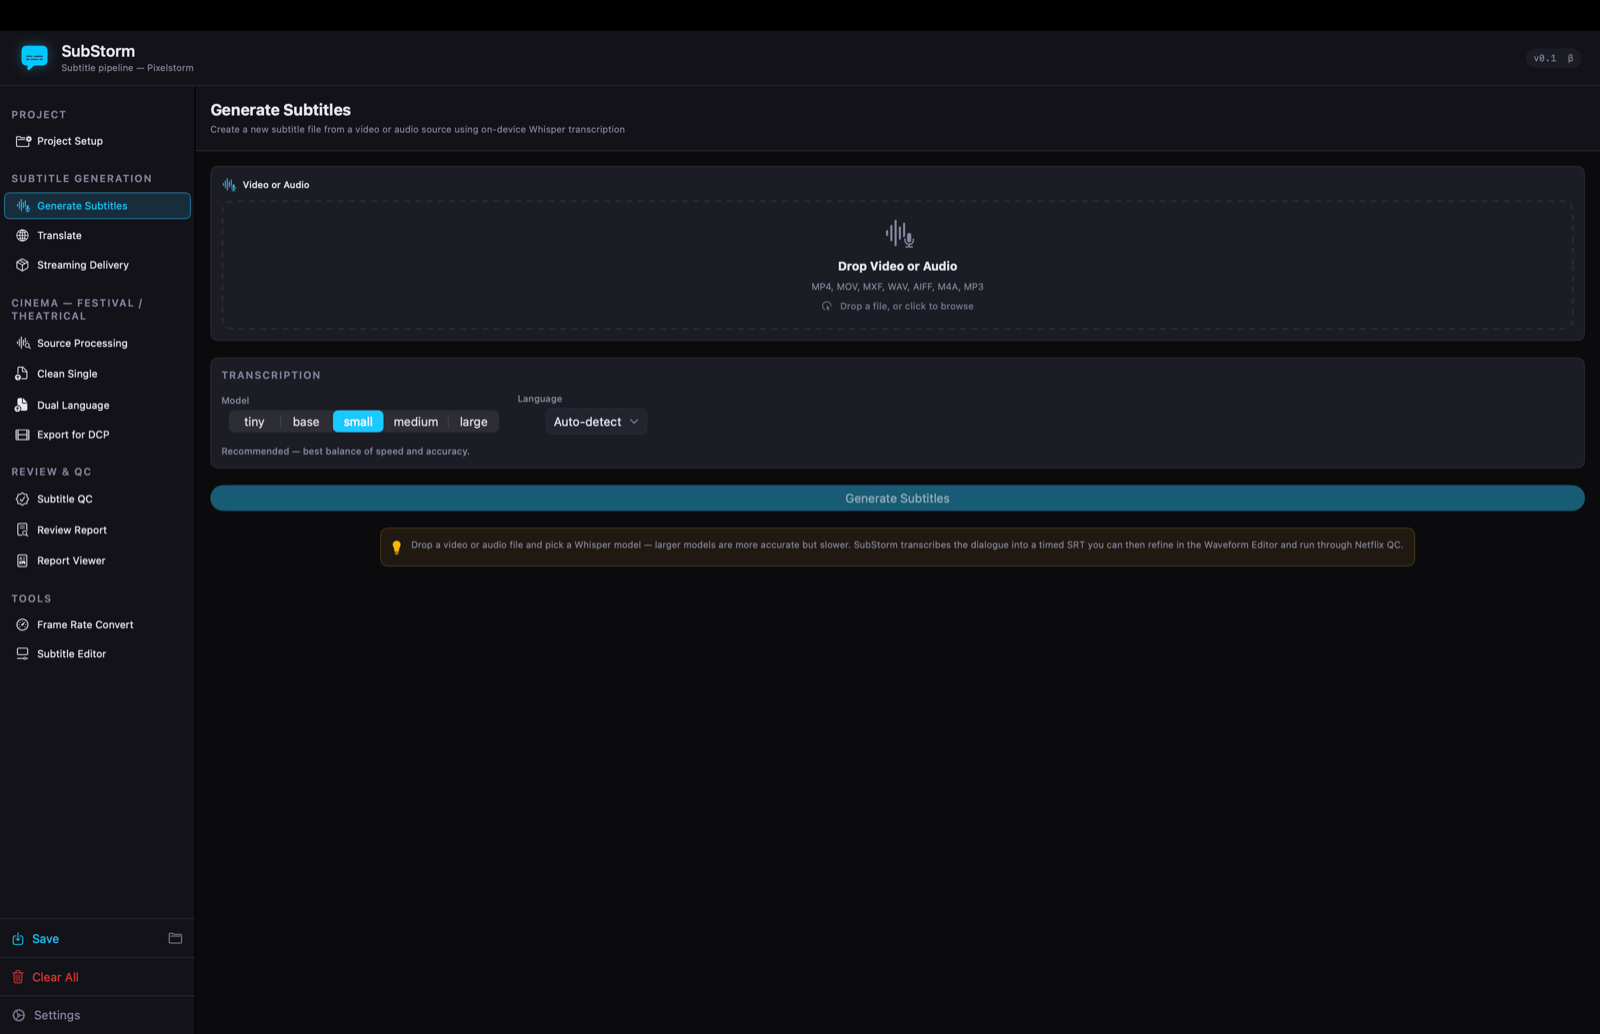Go to Export for DCP
Viewport: 1600px width, 1034px height.
click(97, 435)
